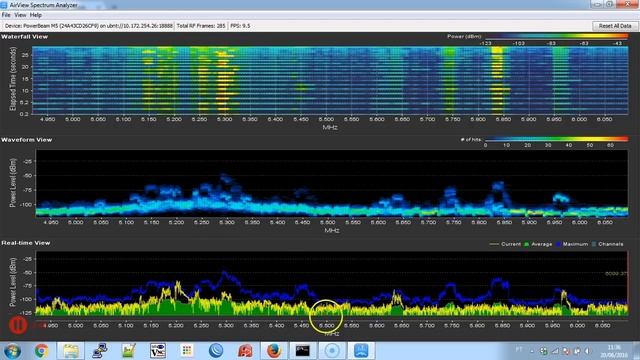
Task: Click the Channels legend entry
Action: 608,244
